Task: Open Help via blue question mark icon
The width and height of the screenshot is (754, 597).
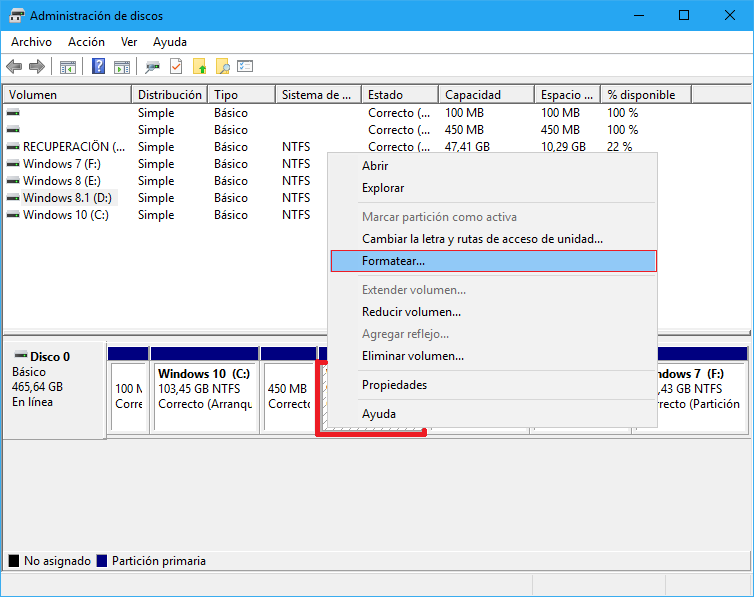Action: coord(99,66)
